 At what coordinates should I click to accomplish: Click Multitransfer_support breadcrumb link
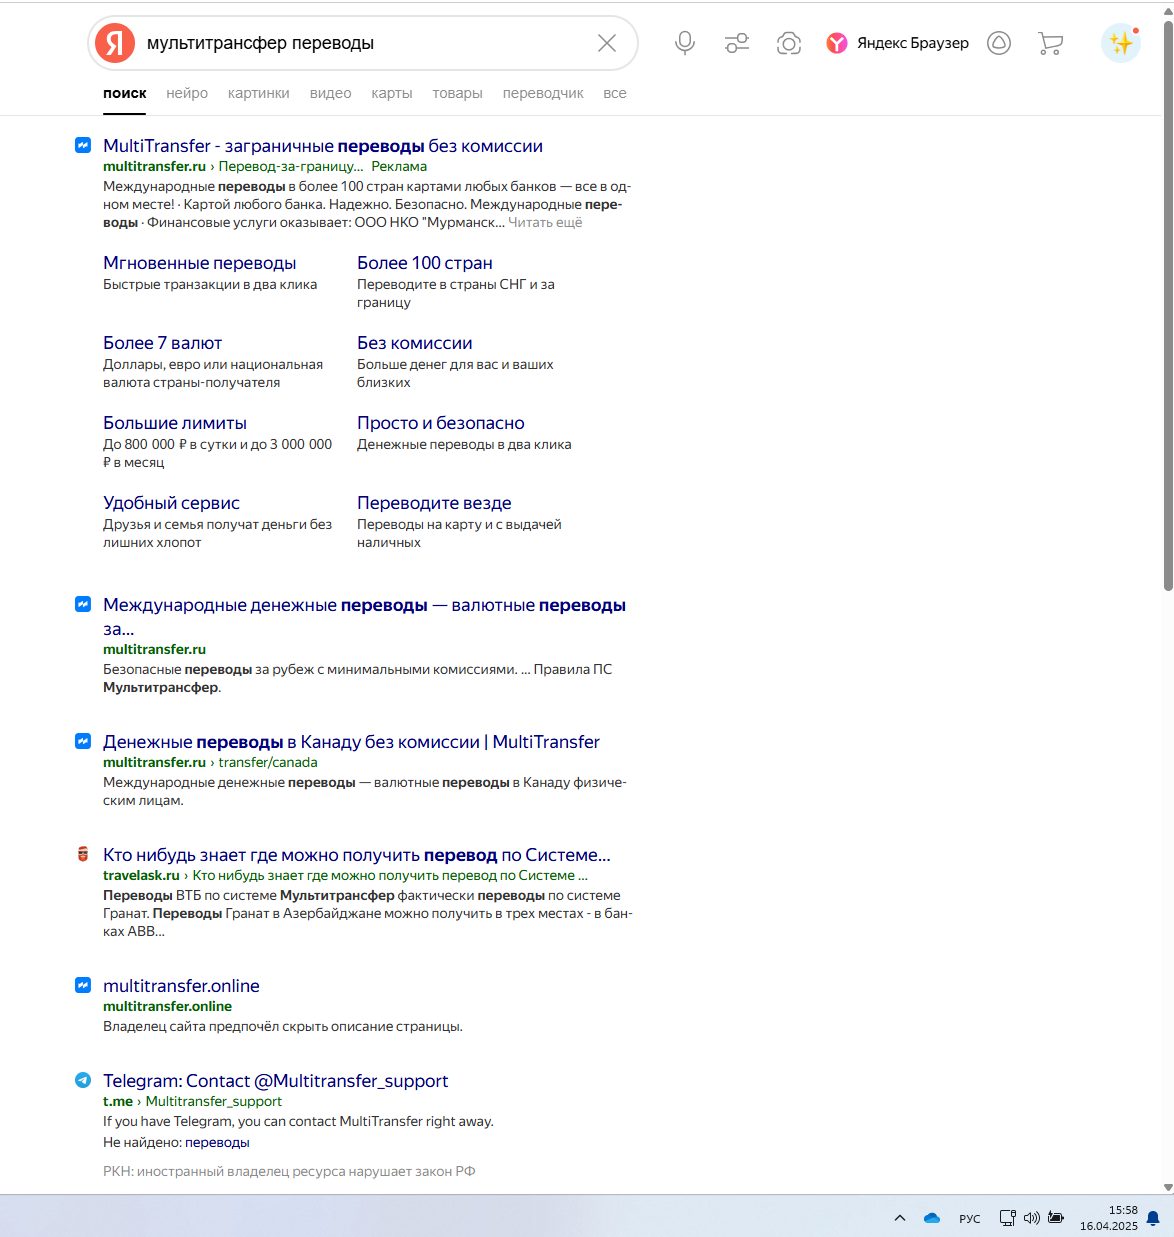pos(214,1101)
